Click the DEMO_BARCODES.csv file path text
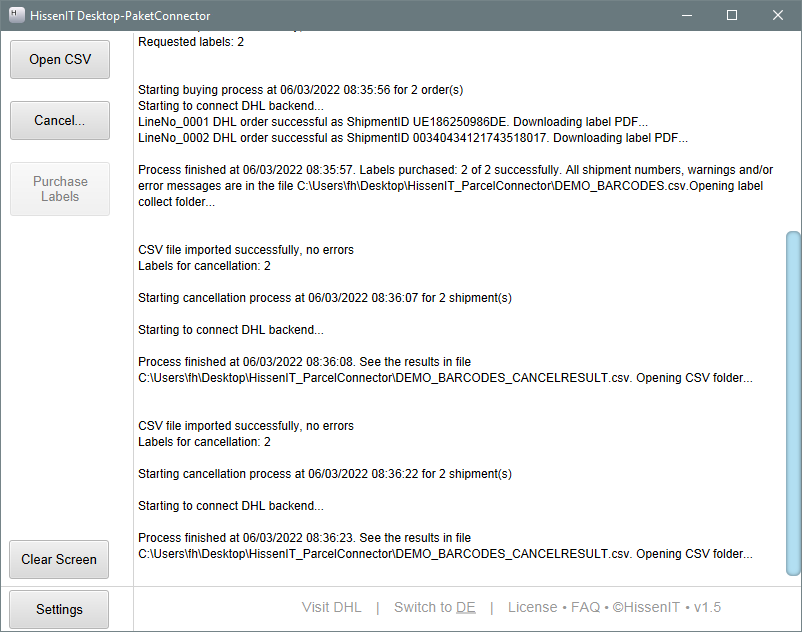 click(x=491, y=186)
